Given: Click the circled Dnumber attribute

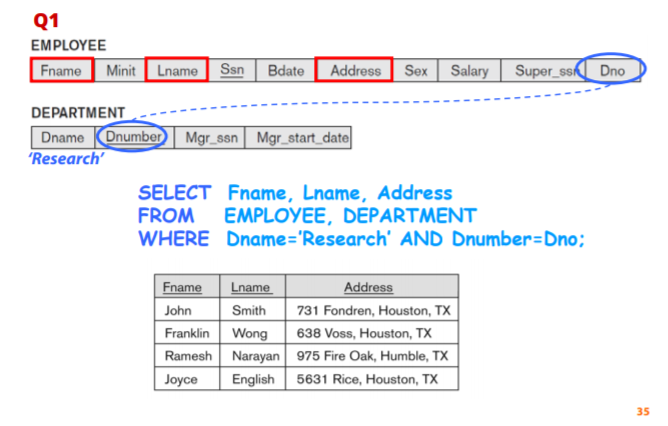Looking at the screenshot, I should (132, 136).
